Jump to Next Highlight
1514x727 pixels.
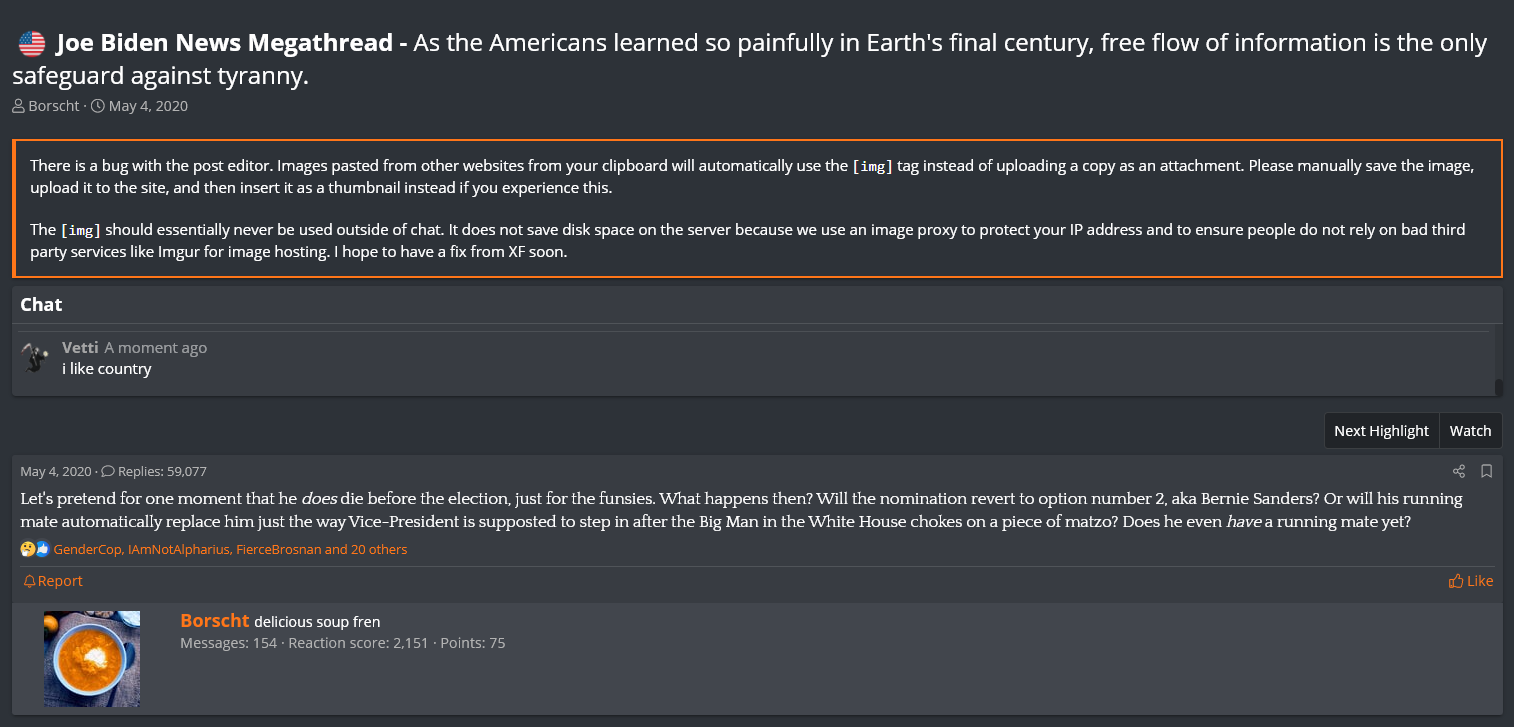click(1381, 431)
